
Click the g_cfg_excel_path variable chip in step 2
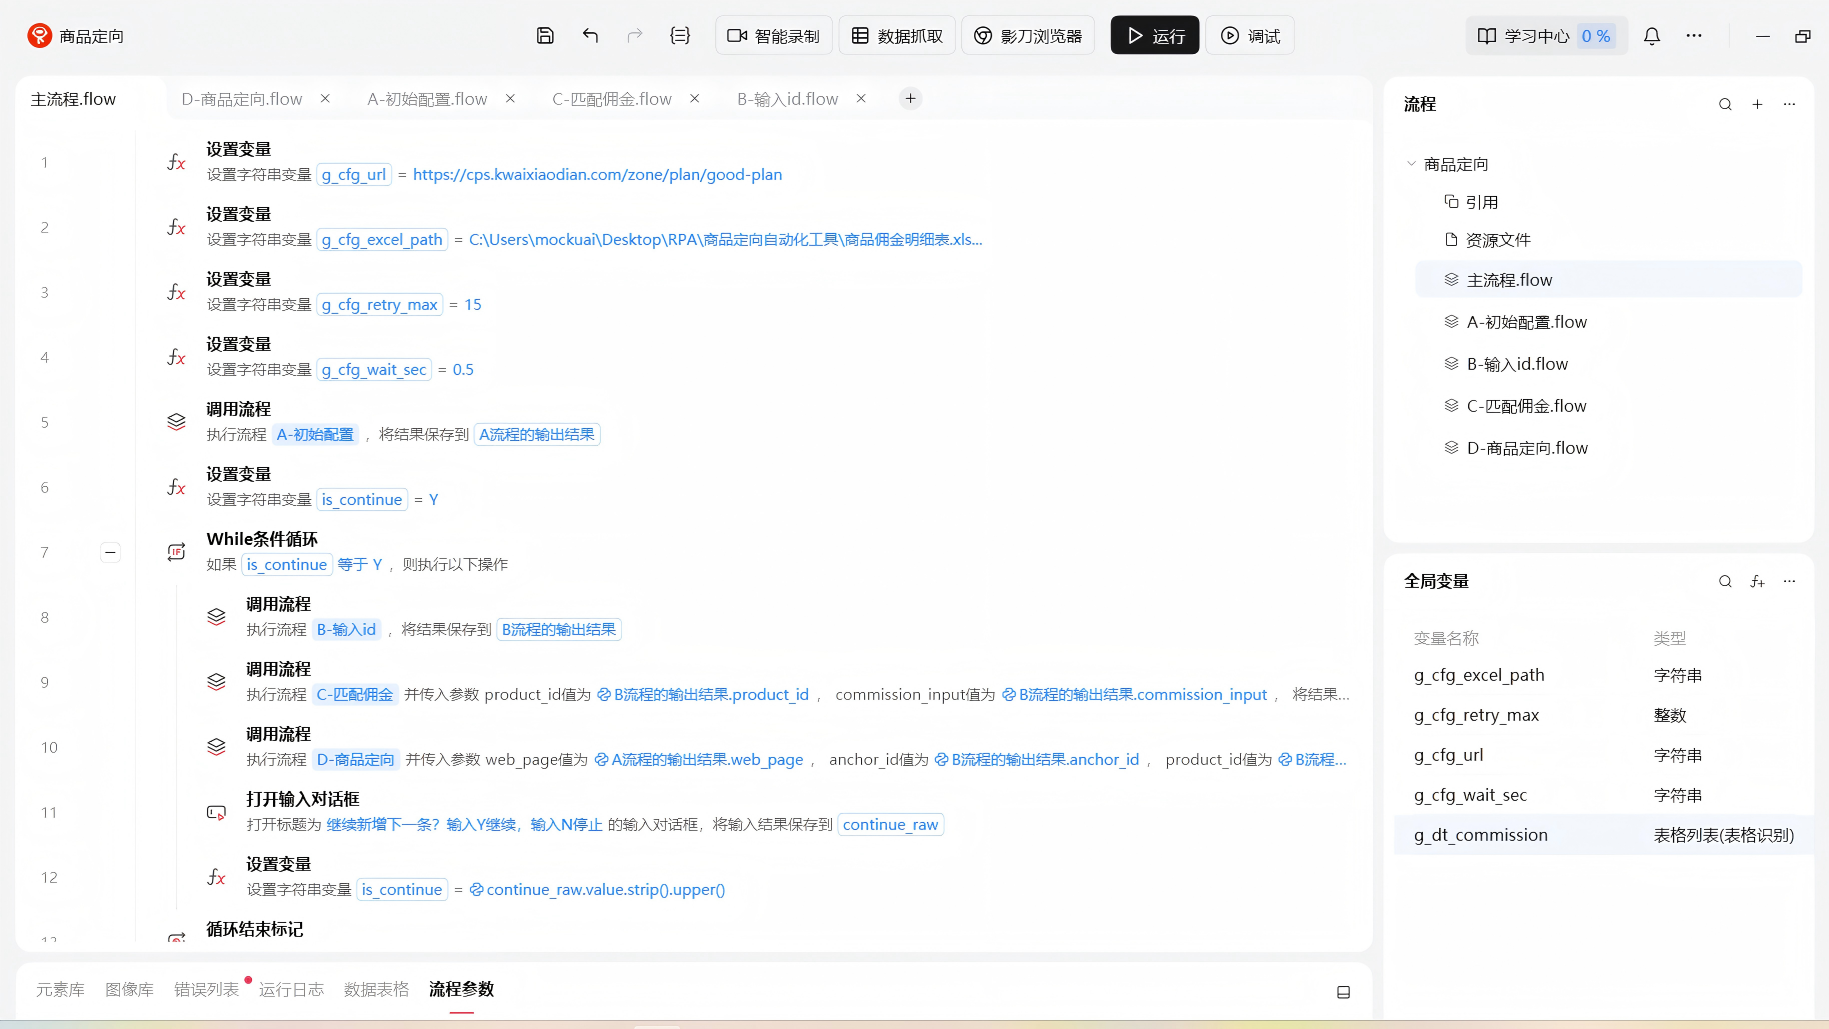tap(382, 239)
